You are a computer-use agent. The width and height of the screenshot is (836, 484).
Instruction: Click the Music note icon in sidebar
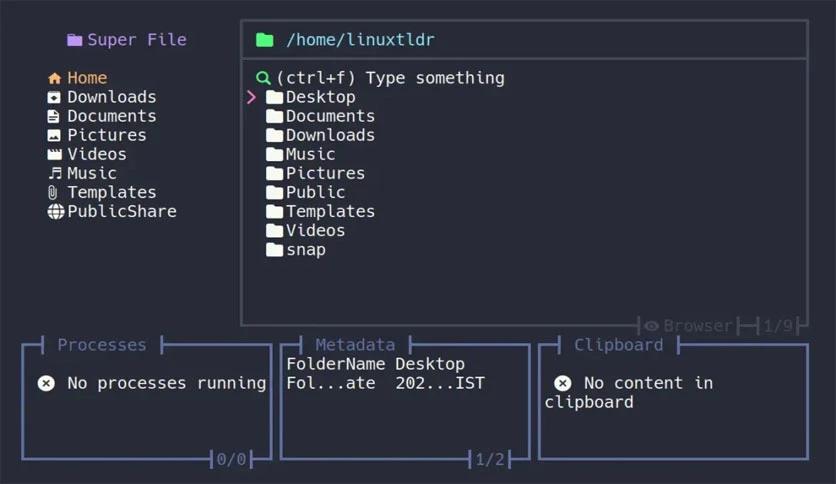click(x=54, y=173)
